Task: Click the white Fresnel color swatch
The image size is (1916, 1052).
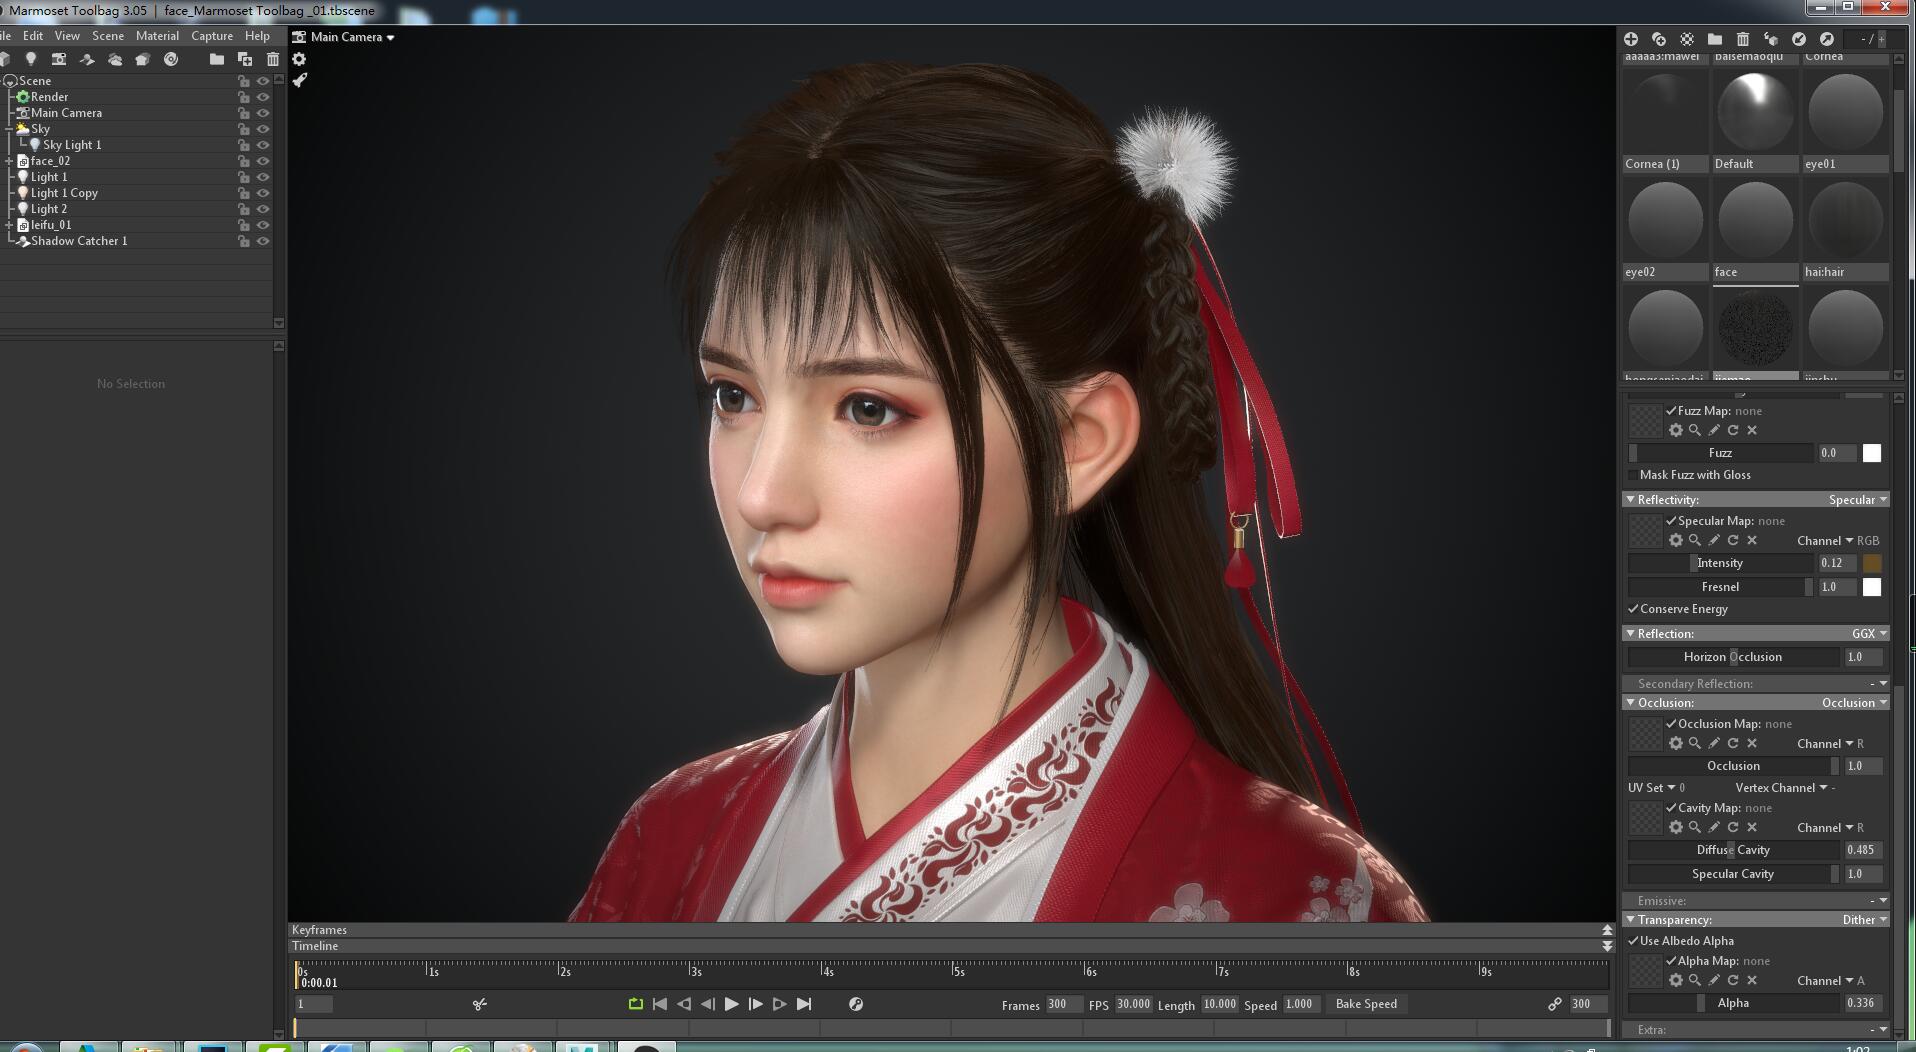Action: coord(1872,587)
